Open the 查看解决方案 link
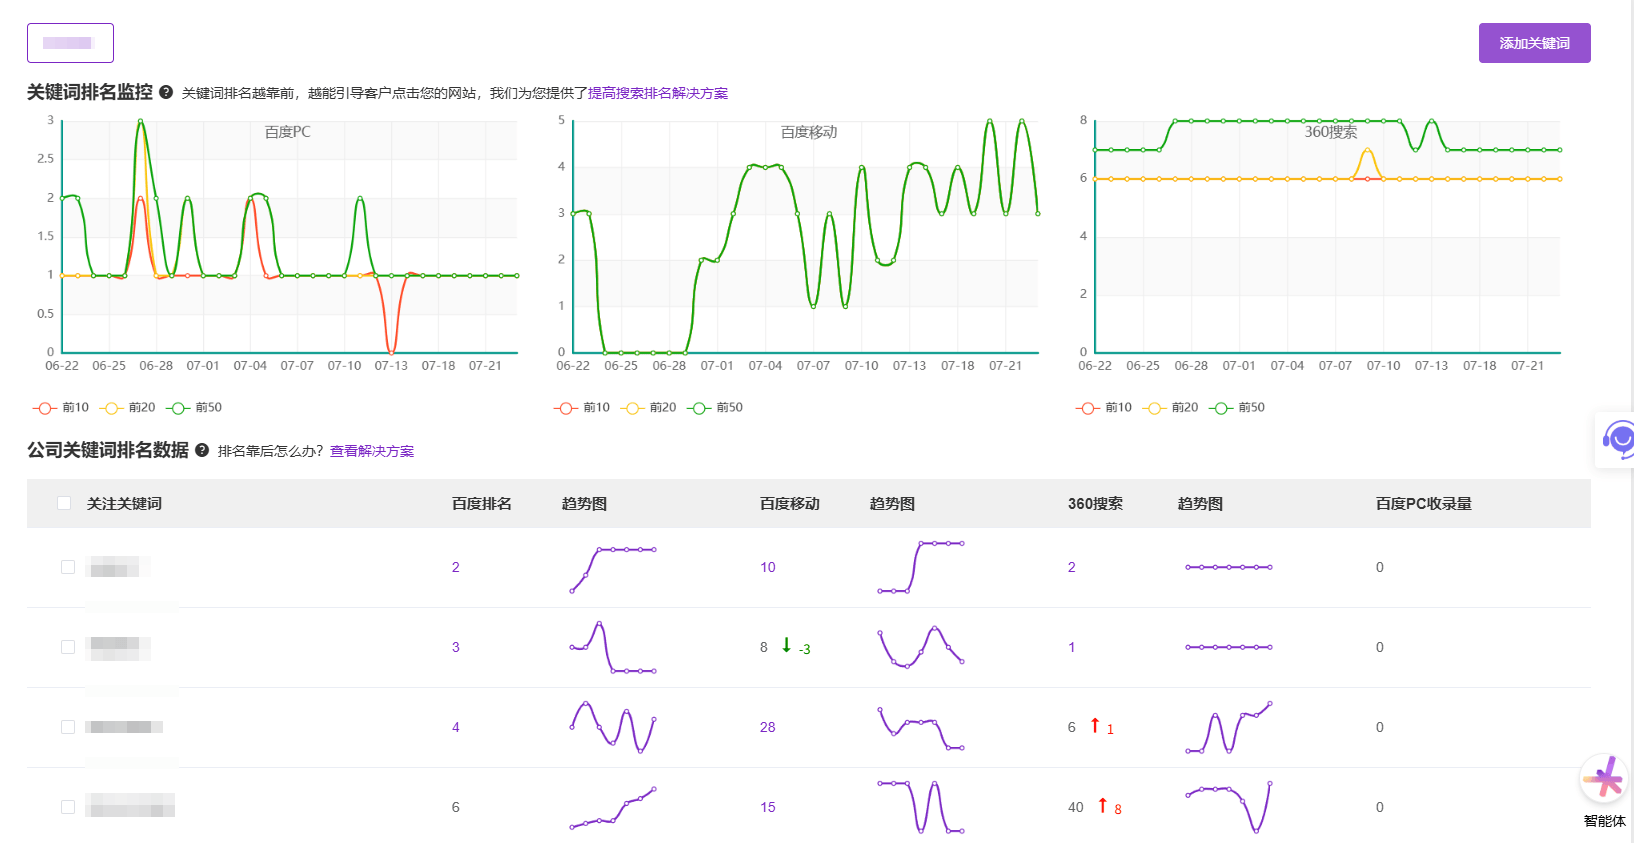This screenshot has height=843, width=1634. 371,451
